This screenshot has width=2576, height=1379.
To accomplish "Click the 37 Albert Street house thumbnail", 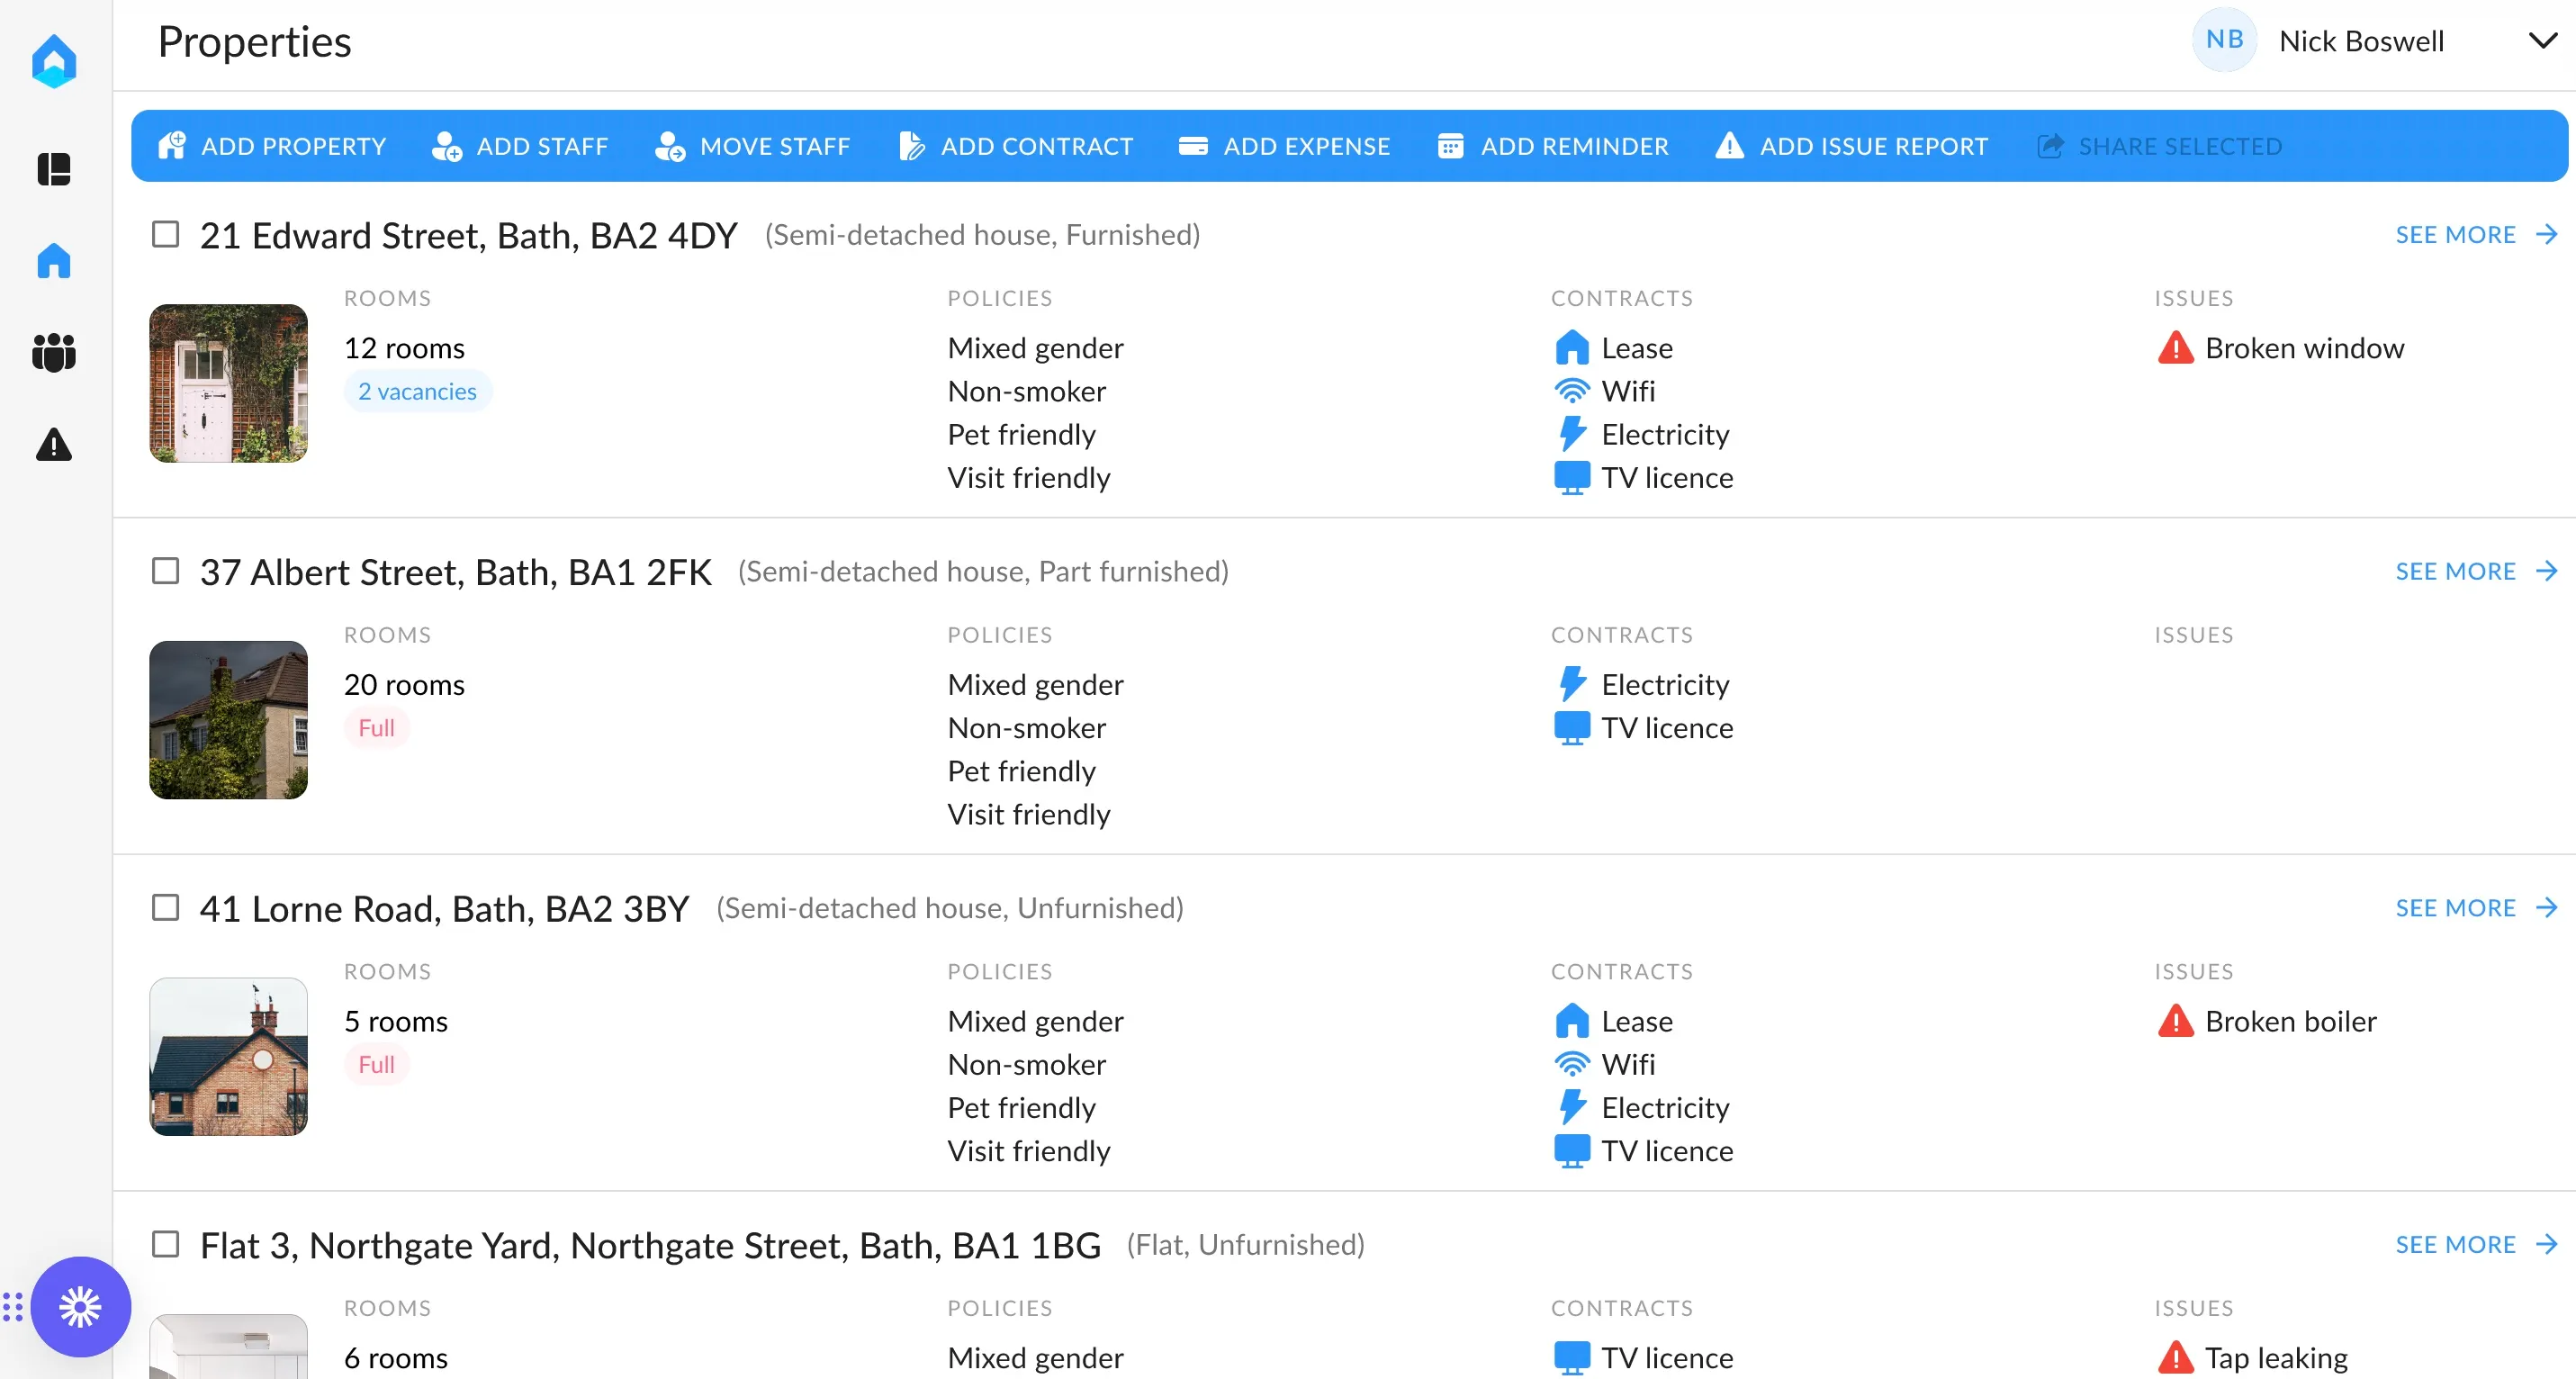I will coord(229,720).
